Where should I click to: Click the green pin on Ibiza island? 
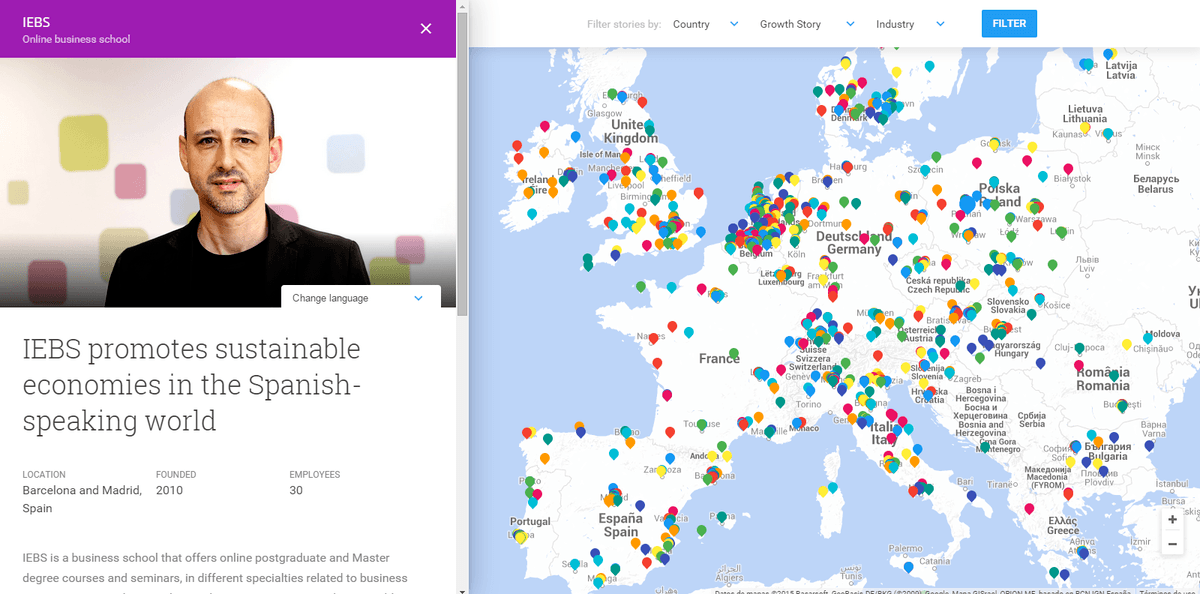click(701, 530)
